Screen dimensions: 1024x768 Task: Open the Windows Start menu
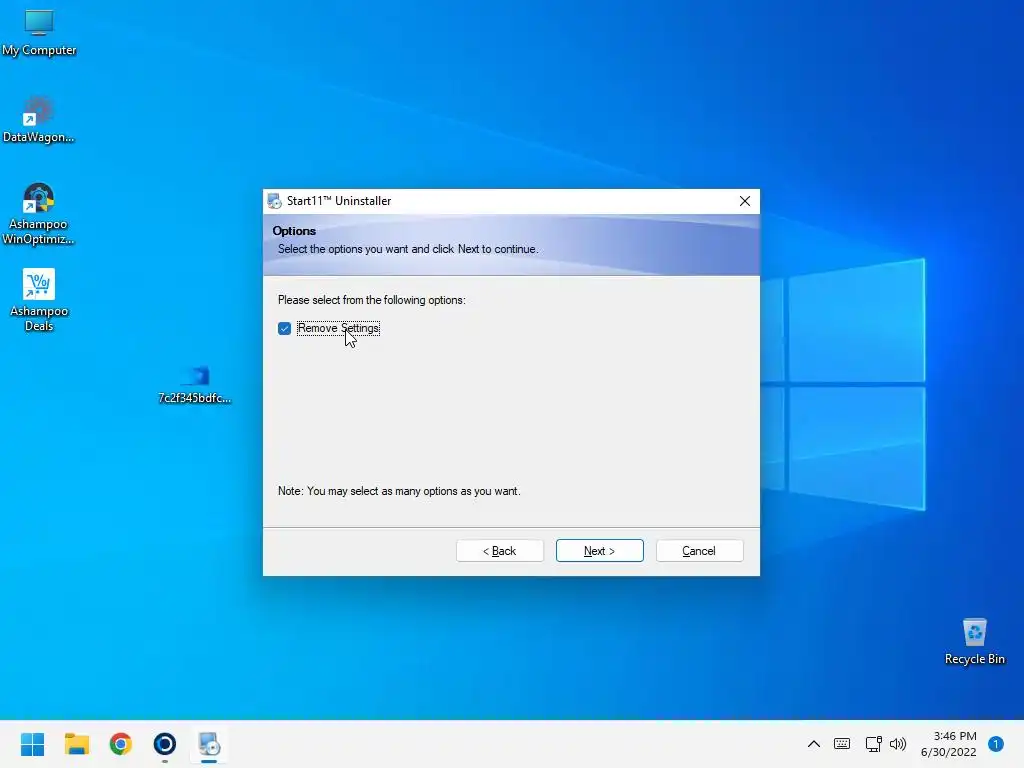point(33,744)
